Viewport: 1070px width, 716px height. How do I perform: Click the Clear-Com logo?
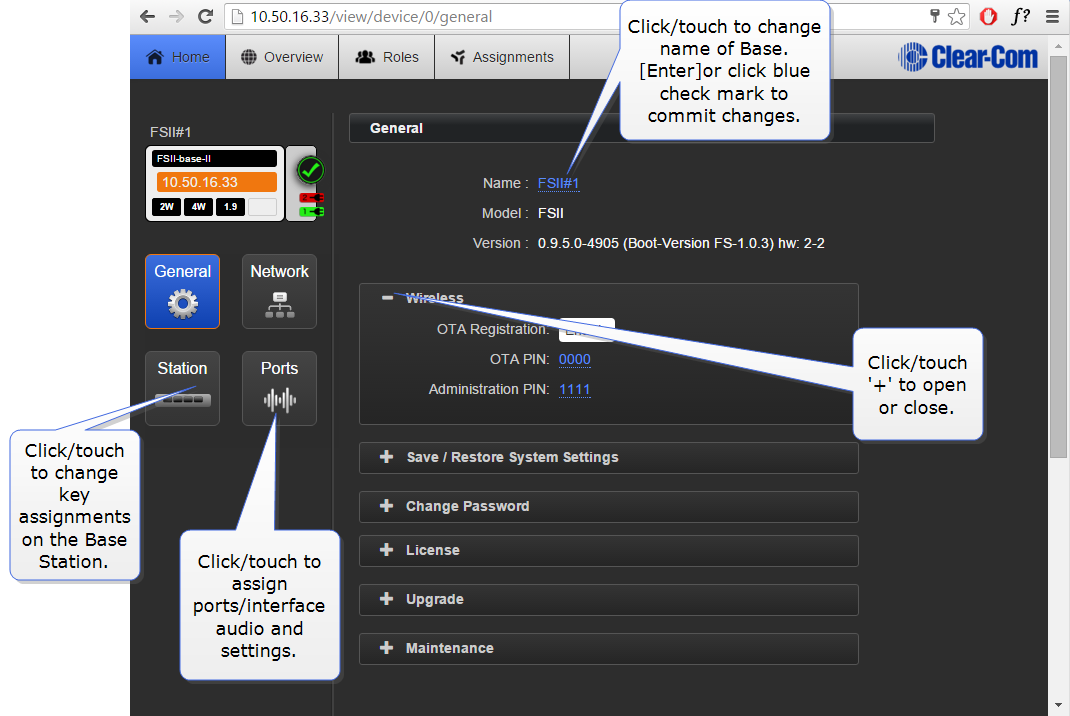tap(968, 57)
